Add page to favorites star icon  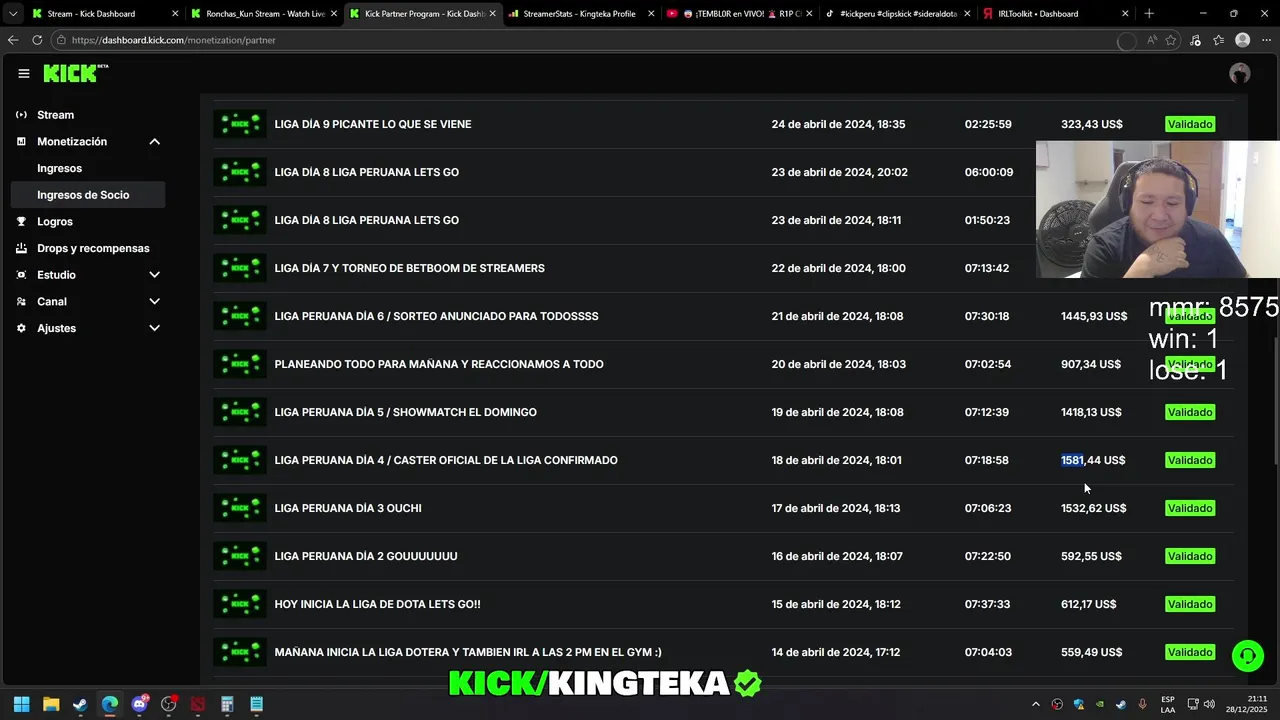pos(1171,40)
